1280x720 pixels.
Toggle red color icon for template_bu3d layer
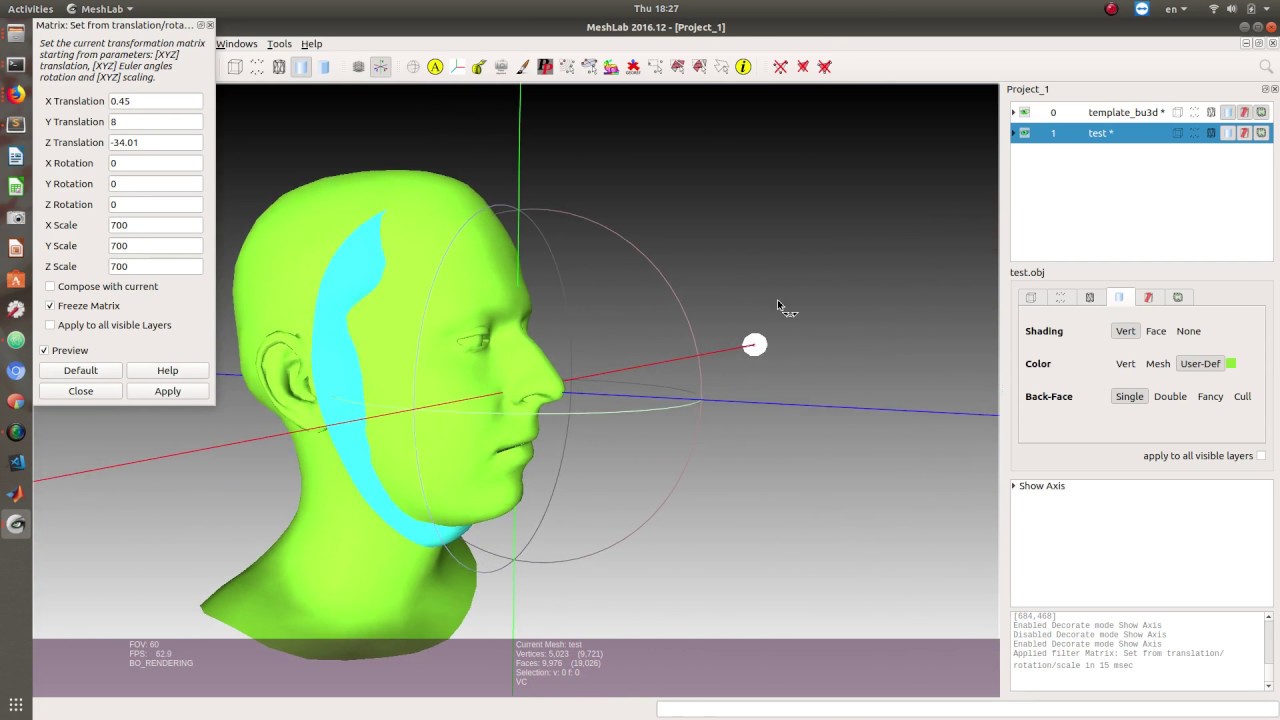click(x=1245, y=112)
